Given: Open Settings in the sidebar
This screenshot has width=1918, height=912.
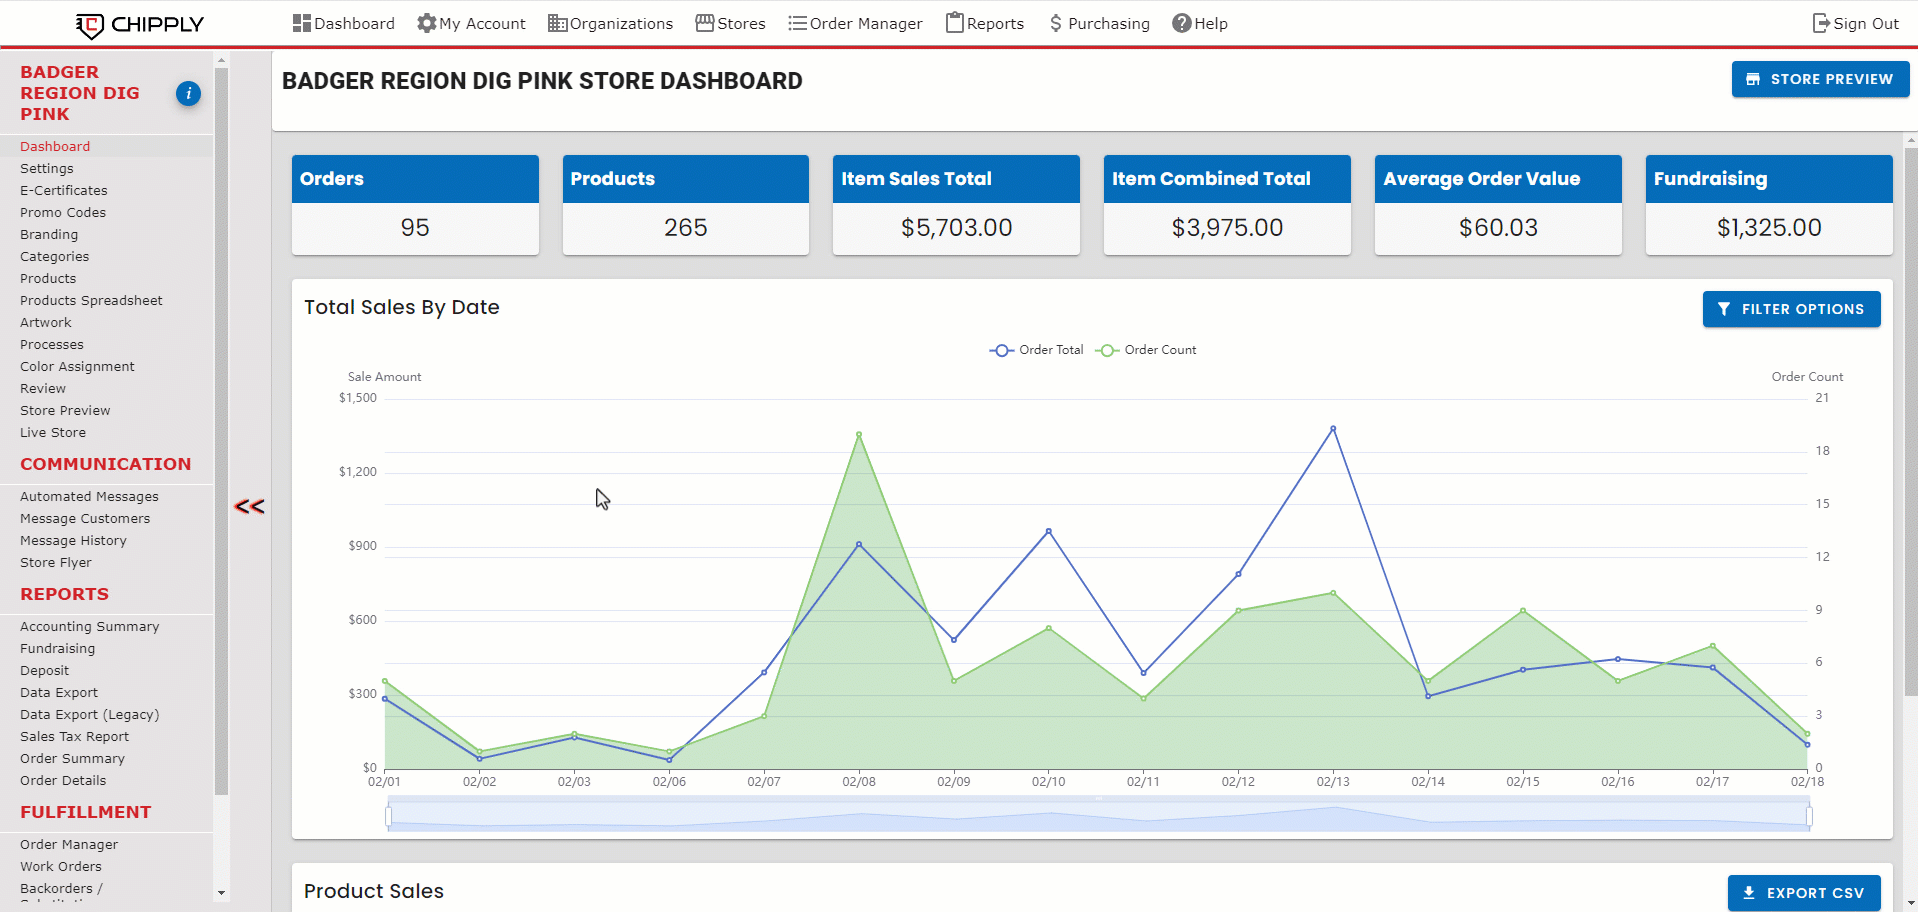Looking at the screenshot, I should 47,168.
